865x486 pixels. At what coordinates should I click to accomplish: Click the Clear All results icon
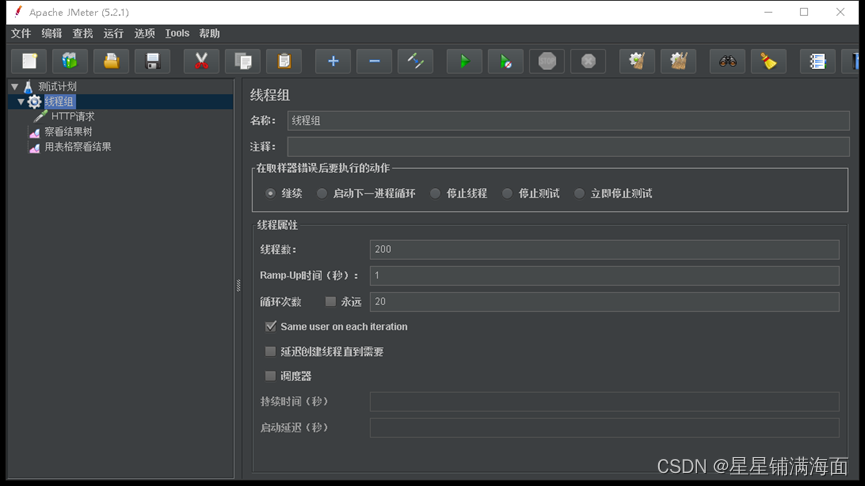coord(678,61)
